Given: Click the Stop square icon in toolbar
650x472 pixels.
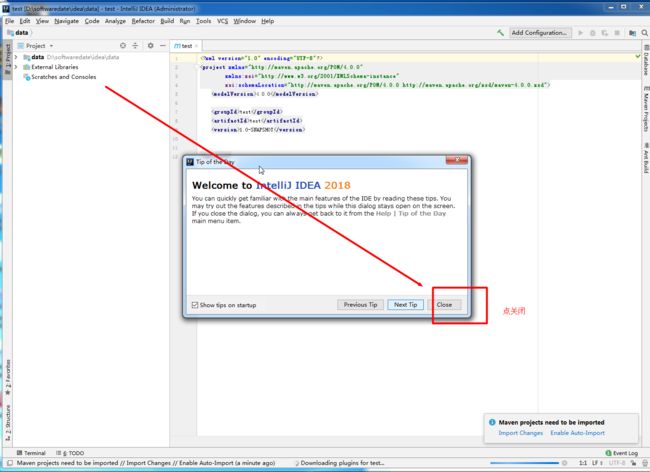Looking at the screenshot, I should pyautogui.click(x=617, y=33).
